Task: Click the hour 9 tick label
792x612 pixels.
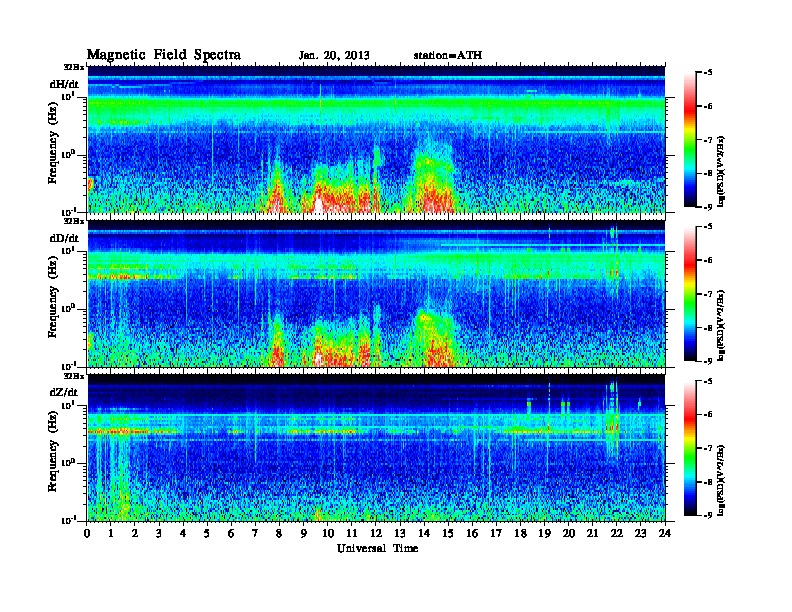Action: point(304,534)
